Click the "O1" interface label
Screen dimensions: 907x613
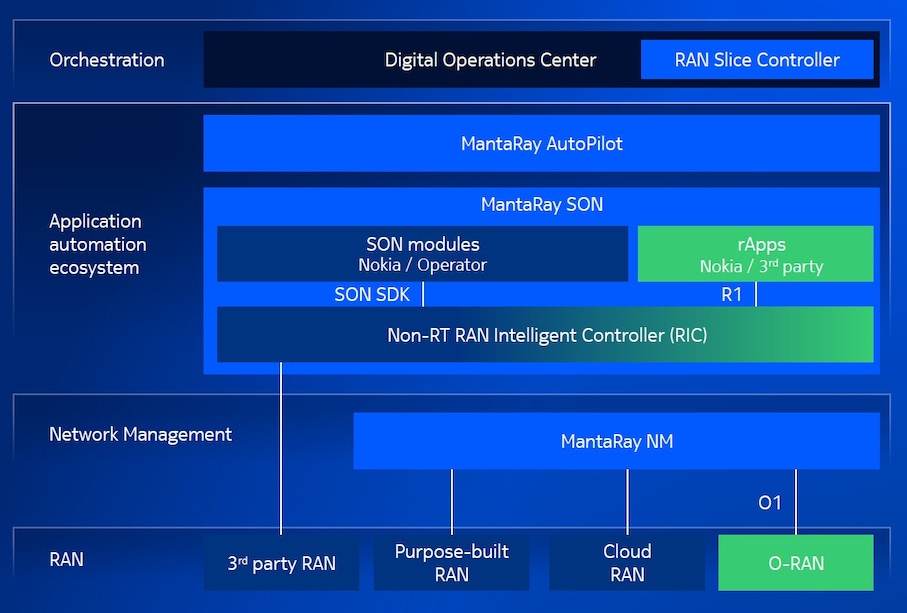tap(769, 503)
